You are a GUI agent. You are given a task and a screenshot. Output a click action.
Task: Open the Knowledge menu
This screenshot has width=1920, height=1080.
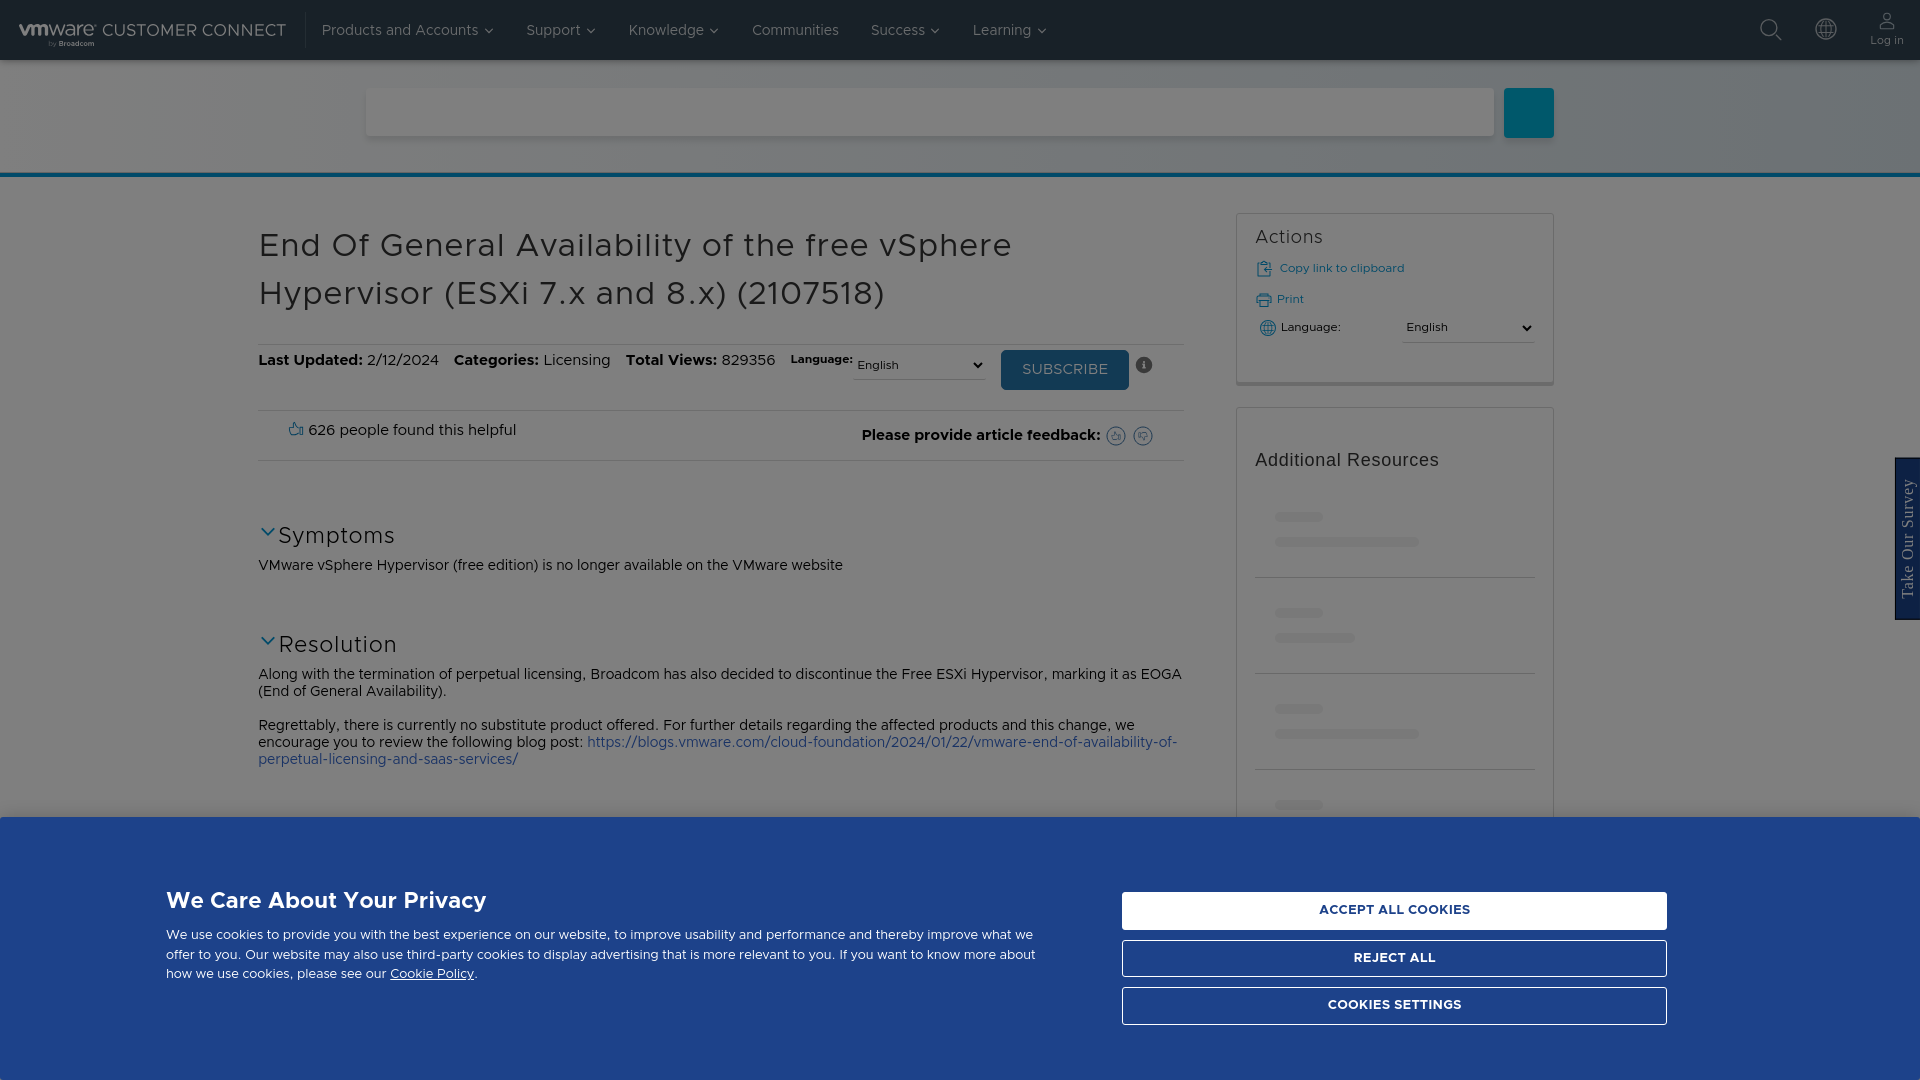(674, 30)
